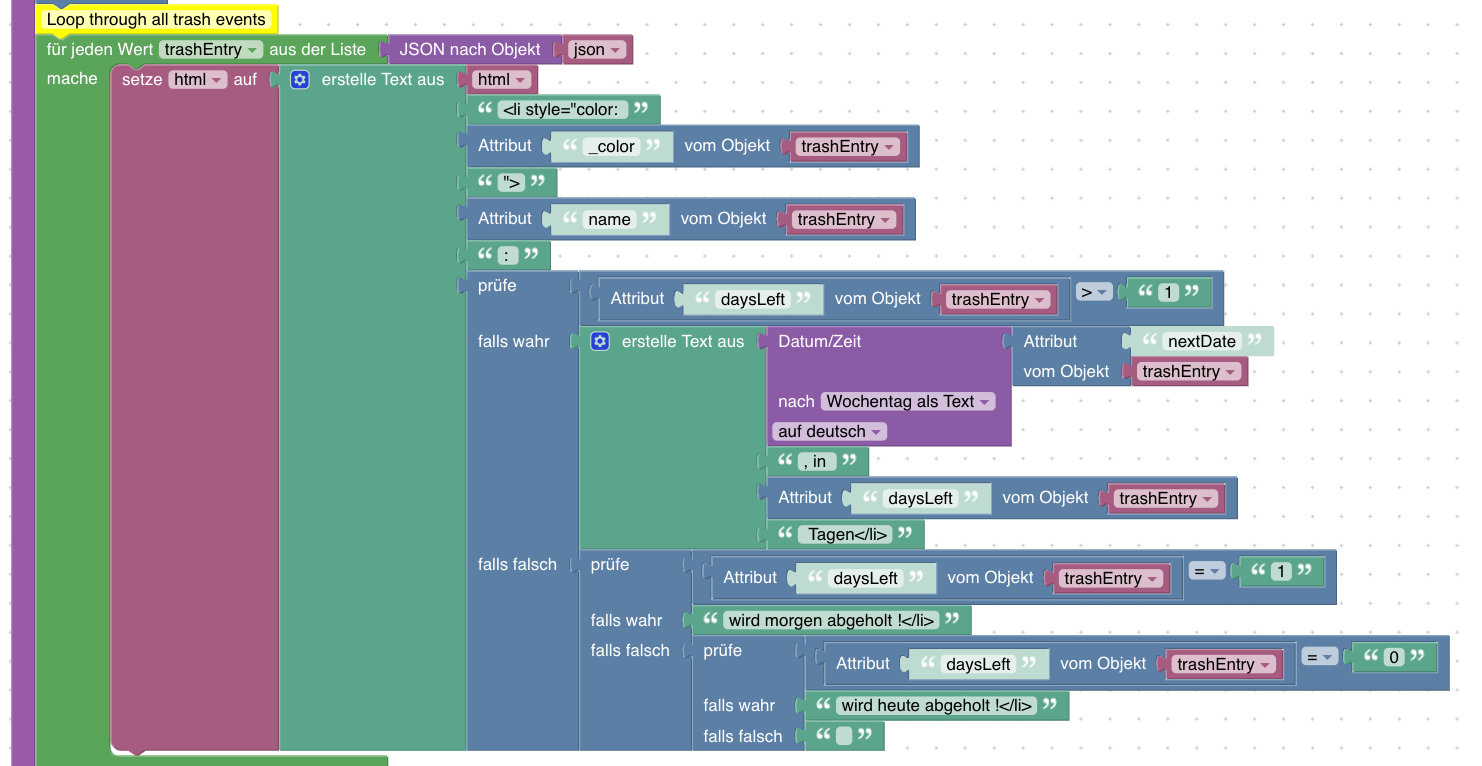Edit the '">' text field

512,183
